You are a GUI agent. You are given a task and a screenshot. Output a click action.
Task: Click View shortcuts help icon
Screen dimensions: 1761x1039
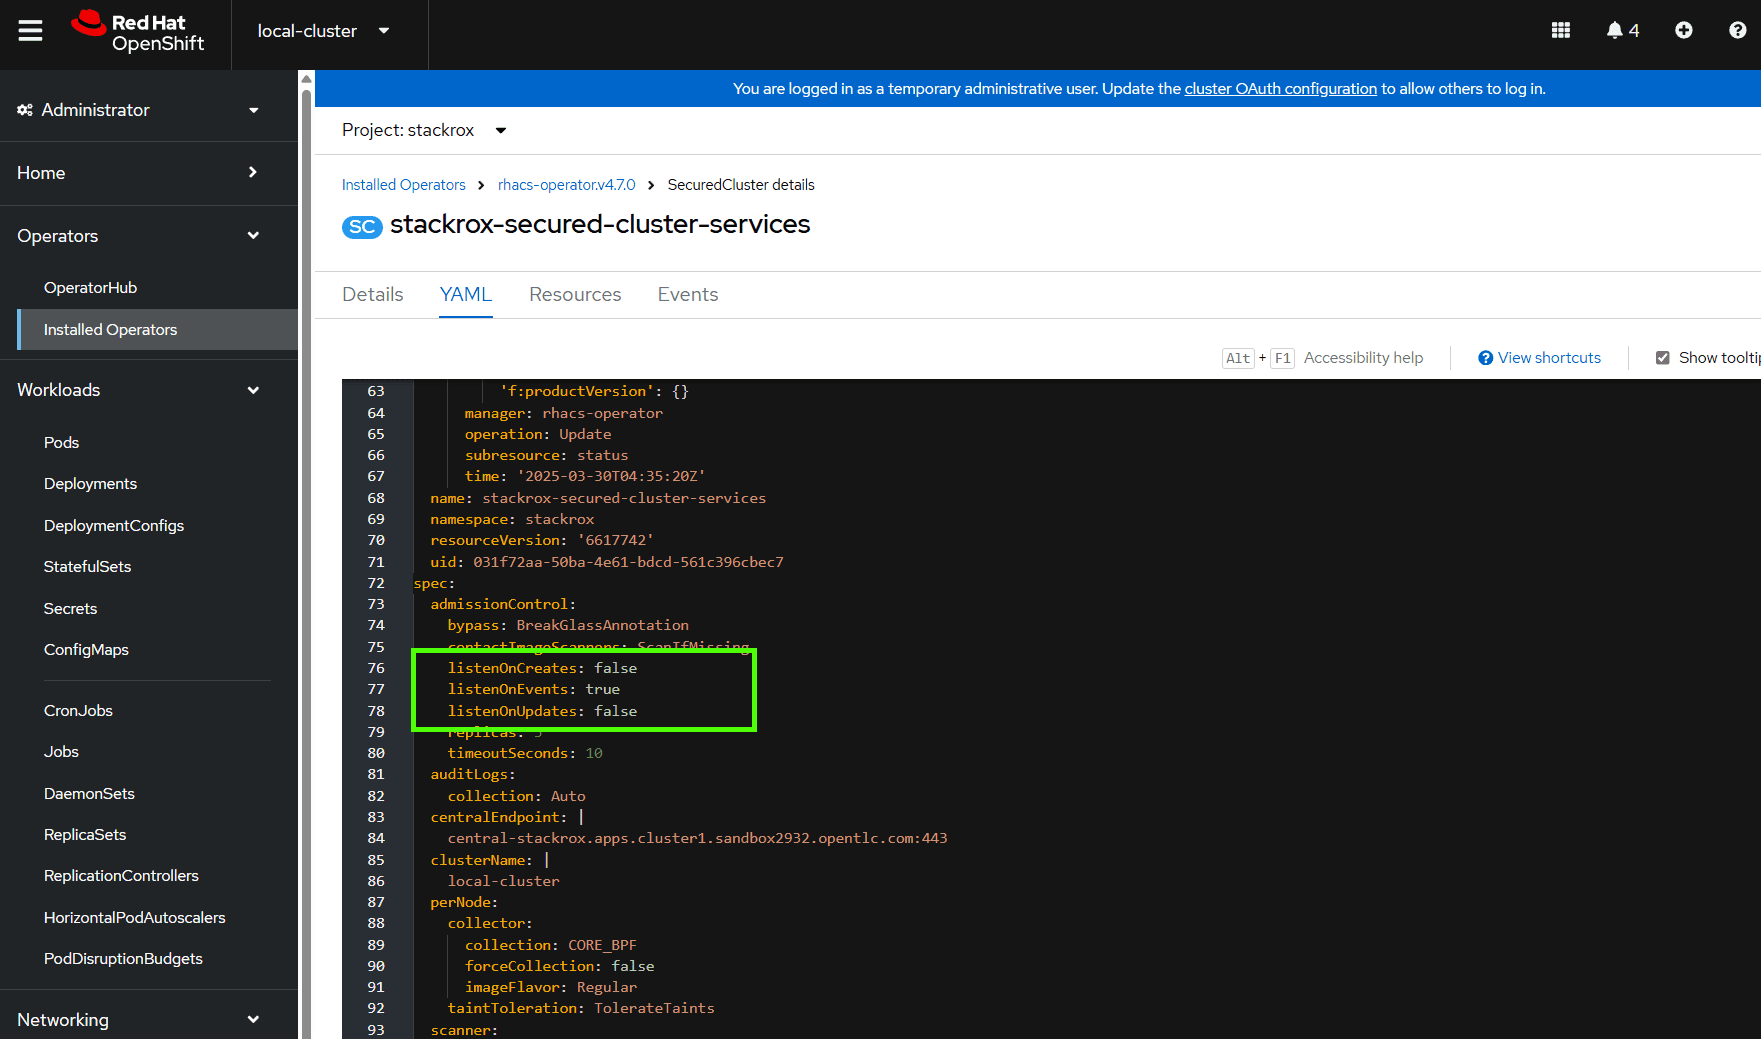coord(1485,358)
